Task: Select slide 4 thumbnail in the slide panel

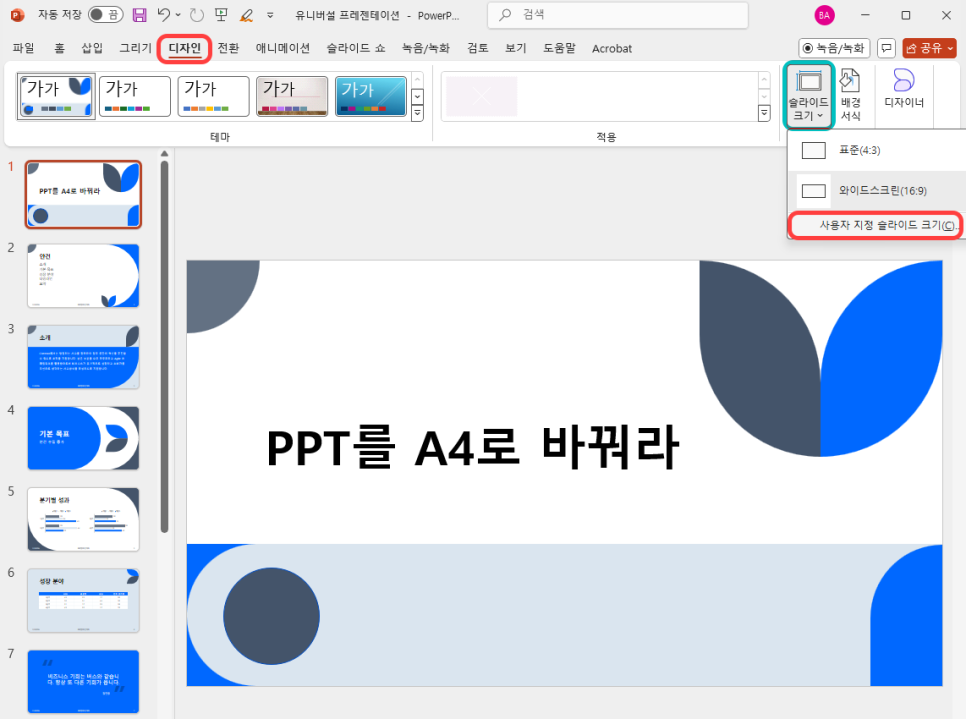Action: pyautogui.click(x=83, y=437)
